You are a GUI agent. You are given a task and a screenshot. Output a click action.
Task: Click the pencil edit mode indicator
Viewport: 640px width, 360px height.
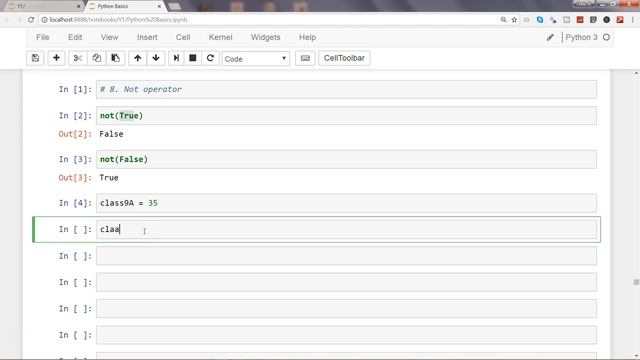550,37
